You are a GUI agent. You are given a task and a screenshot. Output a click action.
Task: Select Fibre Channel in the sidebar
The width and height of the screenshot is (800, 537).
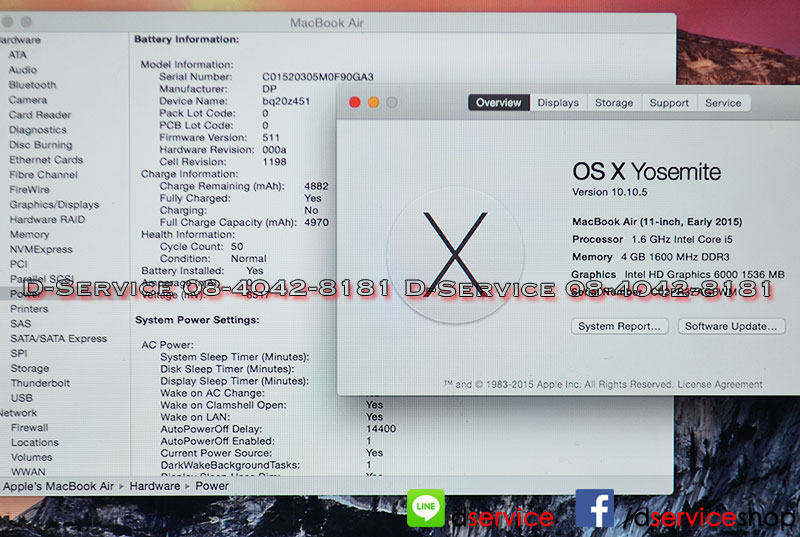coord(43,174)
